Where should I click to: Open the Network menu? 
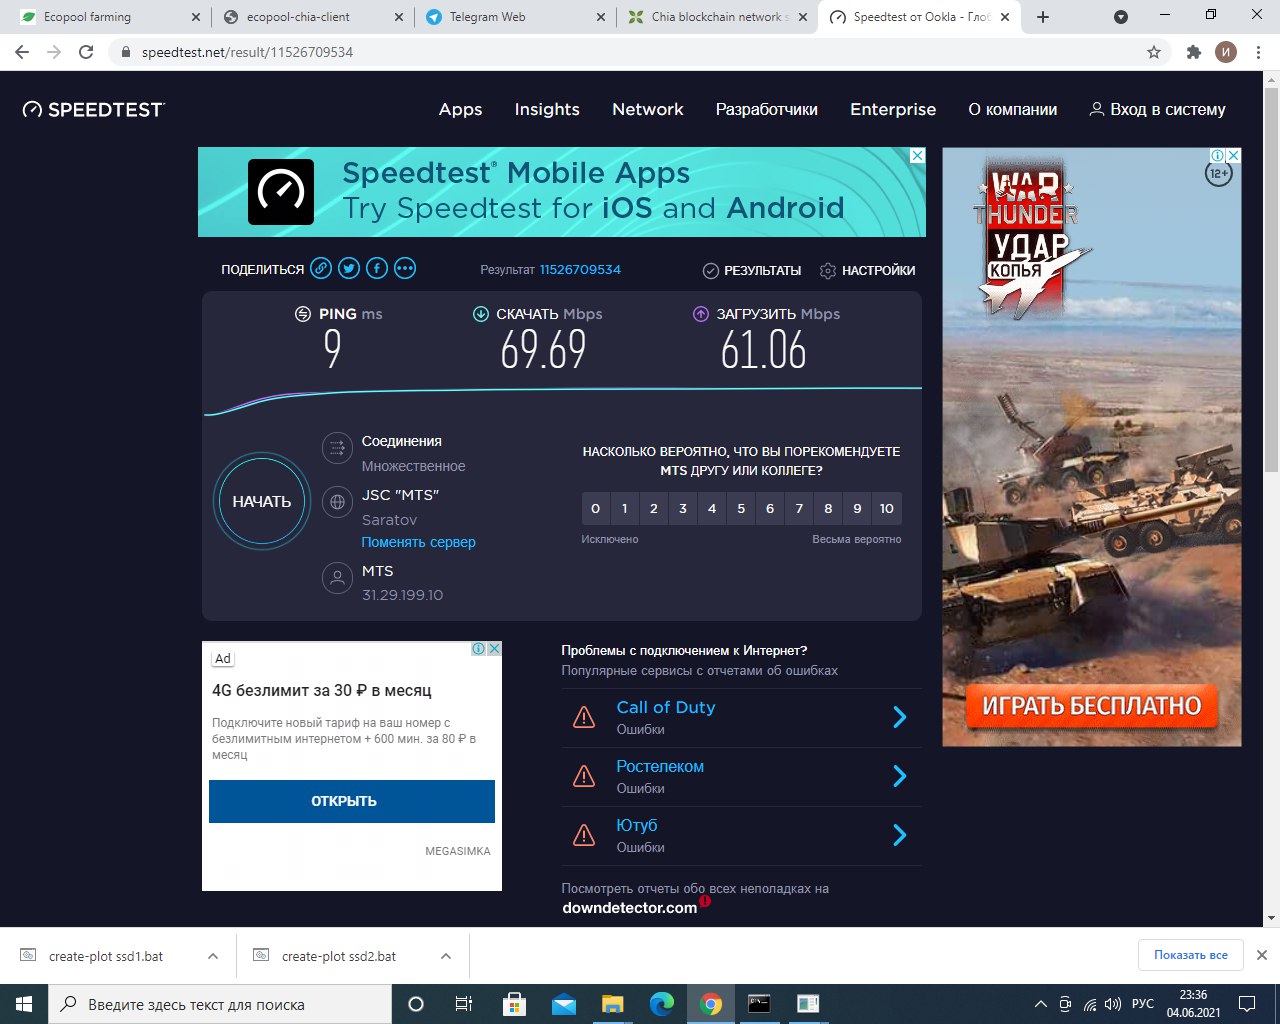tap(648, 110)
